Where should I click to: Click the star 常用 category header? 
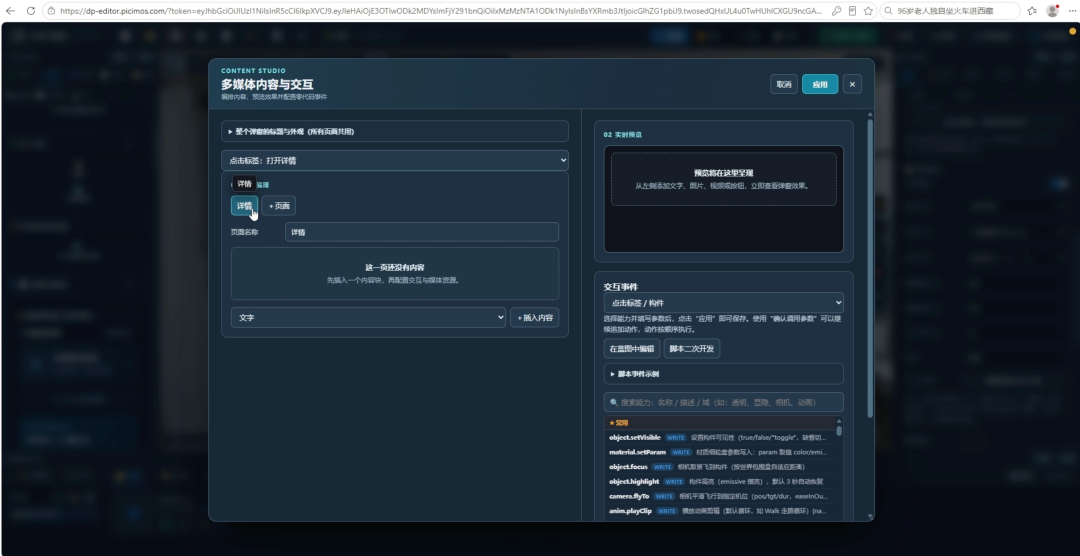point(719,422)
